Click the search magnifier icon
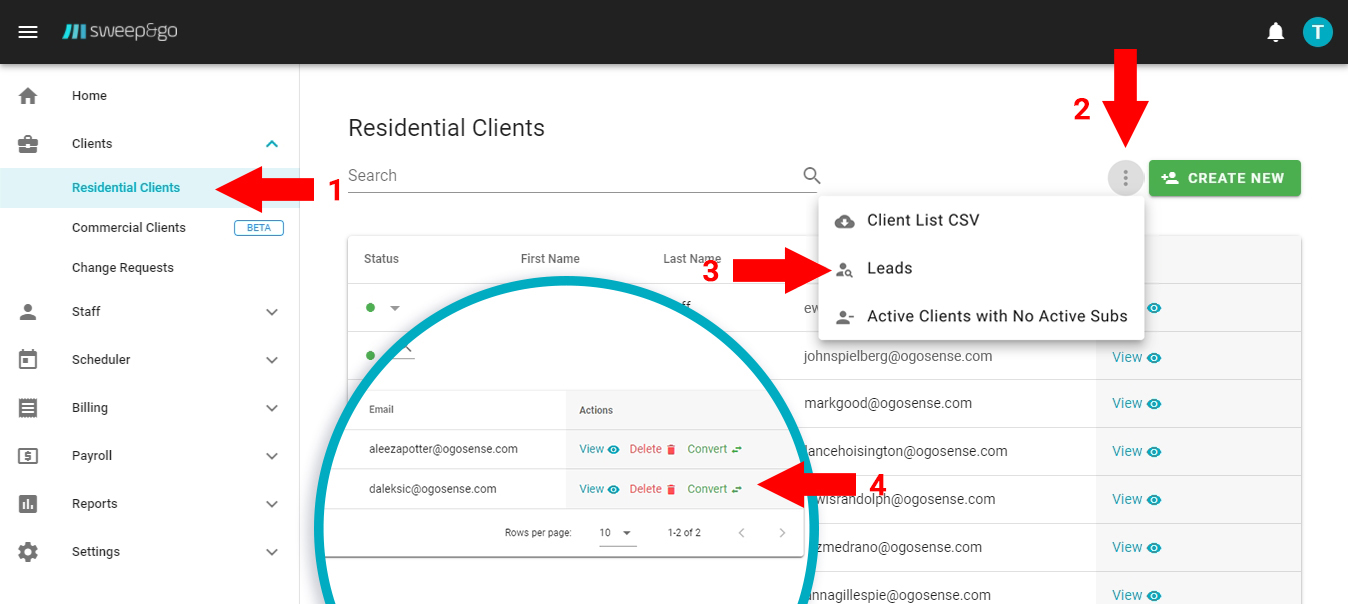Screen dimensions: 1348x604 [811, 175]
